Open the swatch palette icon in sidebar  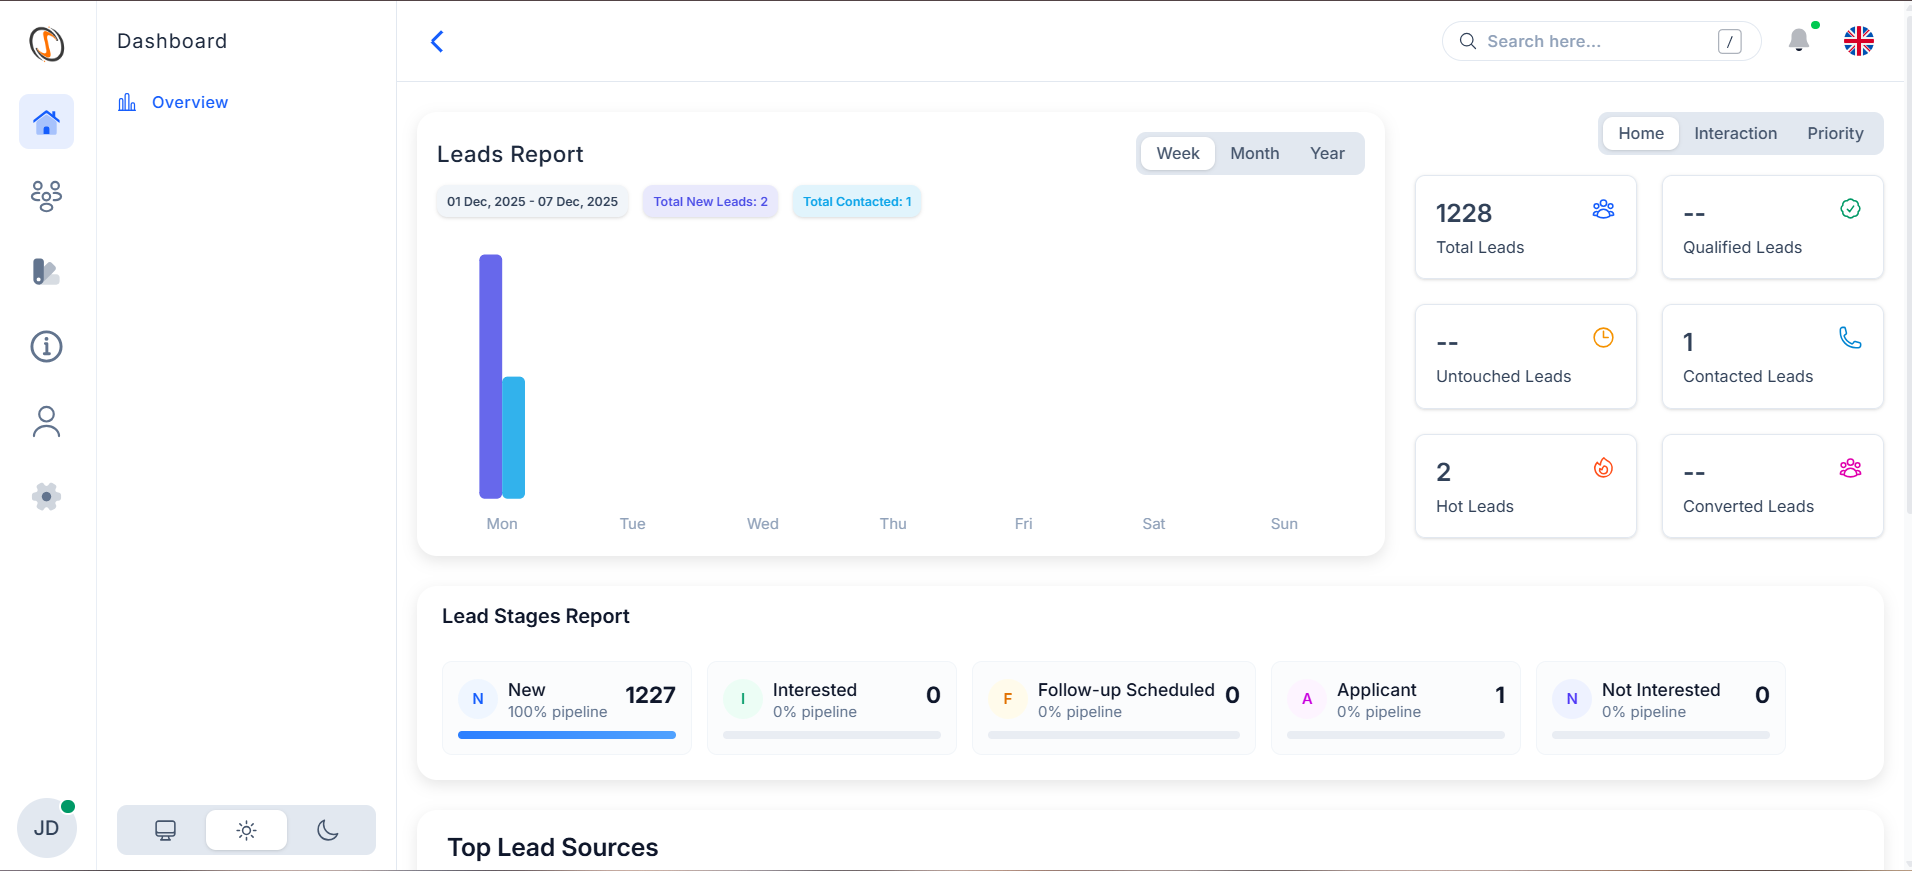coord(46,271)
